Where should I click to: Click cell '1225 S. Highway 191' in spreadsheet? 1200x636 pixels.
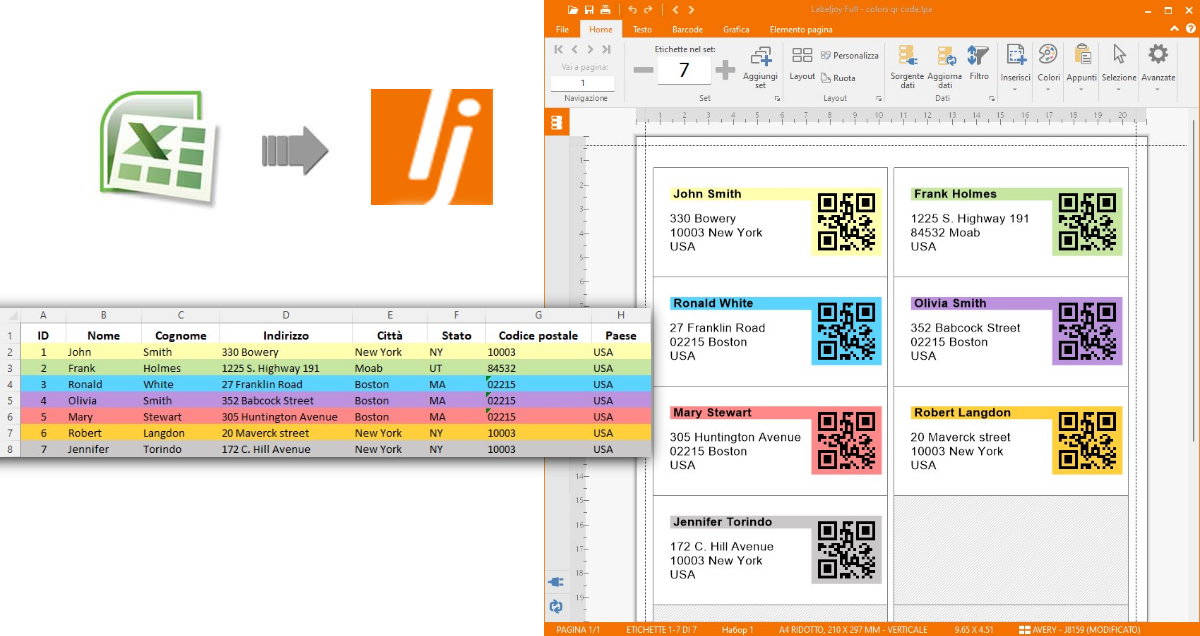click(x=286, y=368)
